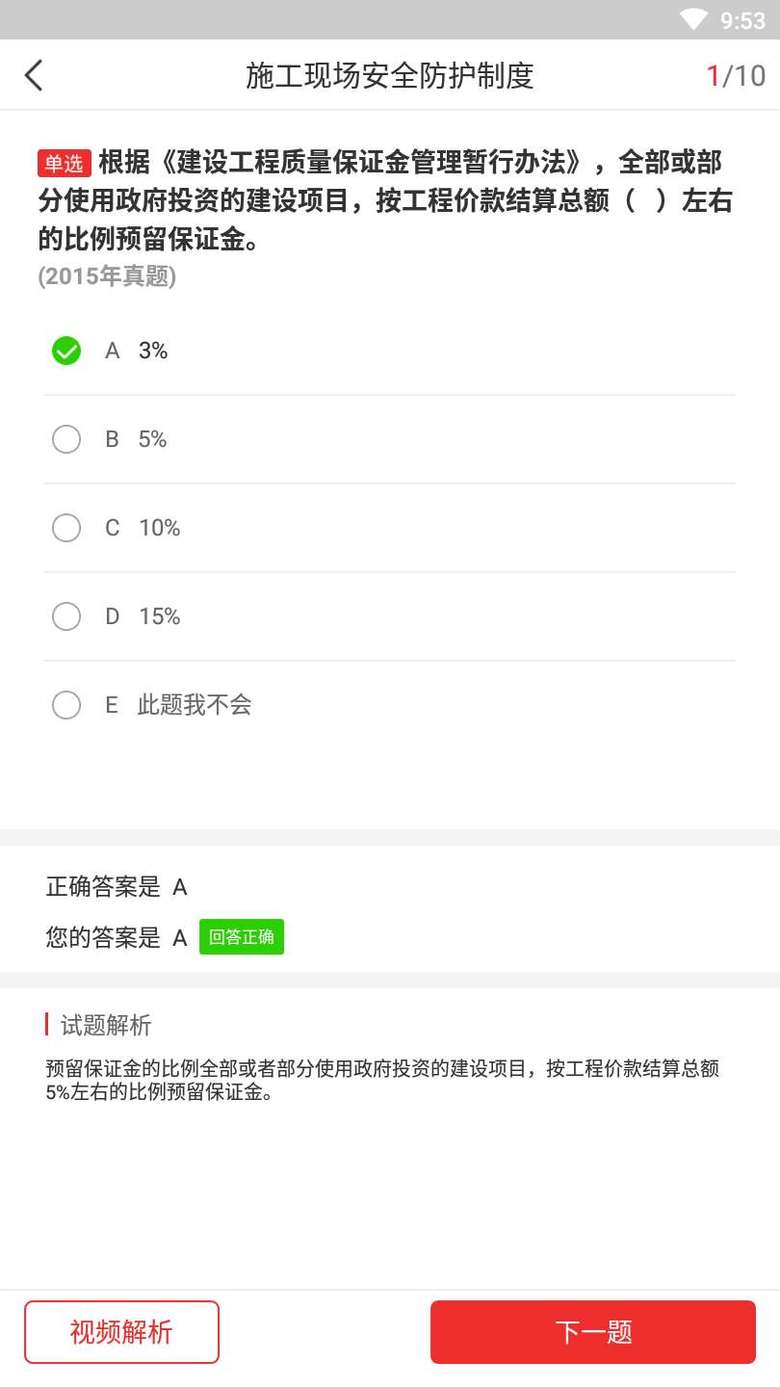Tap the red 单选 question type badge
The height and width of the screenshot is (1387, 780).
[64, 163]
